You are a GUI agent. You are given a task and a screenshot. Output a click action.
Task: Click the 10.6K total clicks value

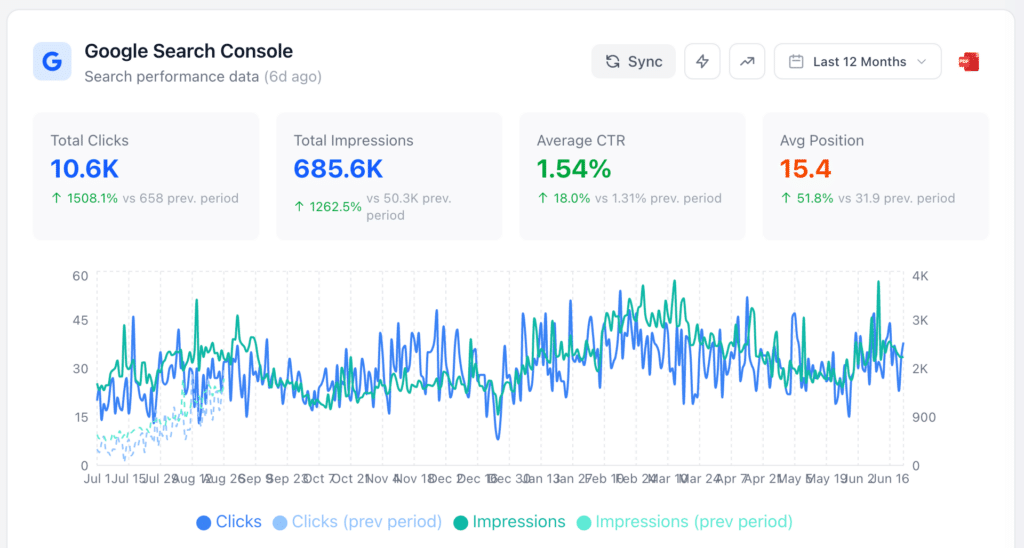84,169
